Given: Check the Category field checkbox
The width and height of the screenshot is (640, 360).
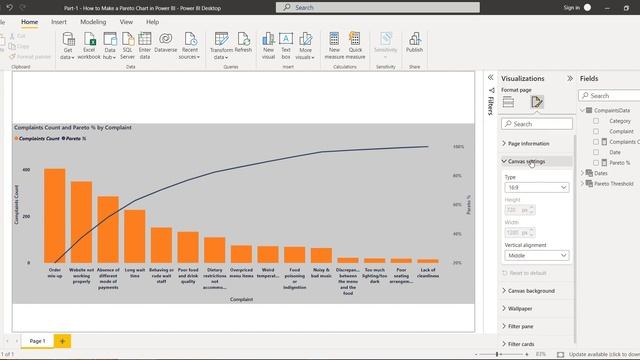Looking at the screenshot, I should (x=596, y=121).
